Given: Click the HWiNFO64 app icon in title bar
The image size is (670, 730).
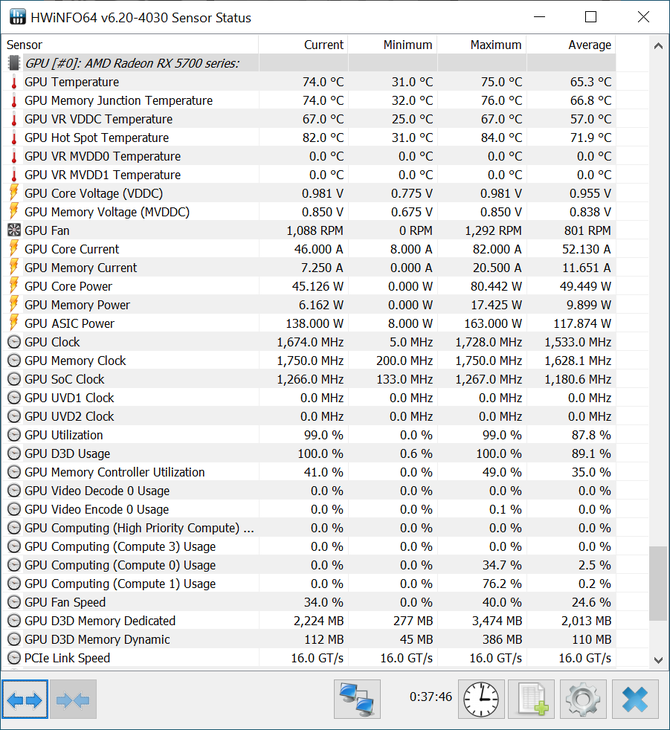Looking at the screenshot, I should [x=17, y=17].
